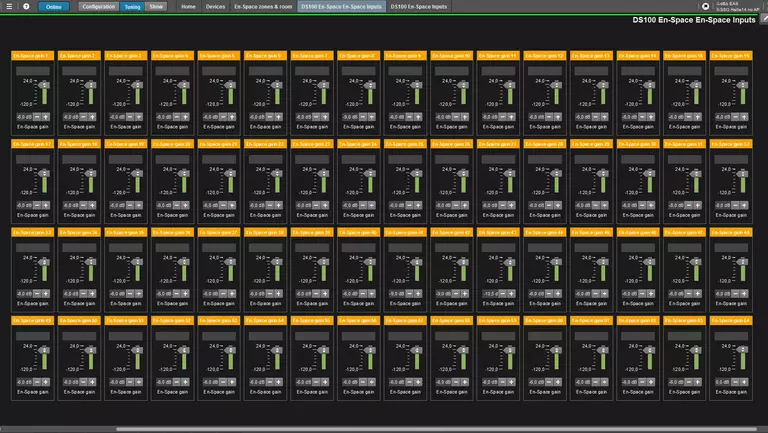
Task: Click the round status icon next to the project name
Action: (705, 6)
